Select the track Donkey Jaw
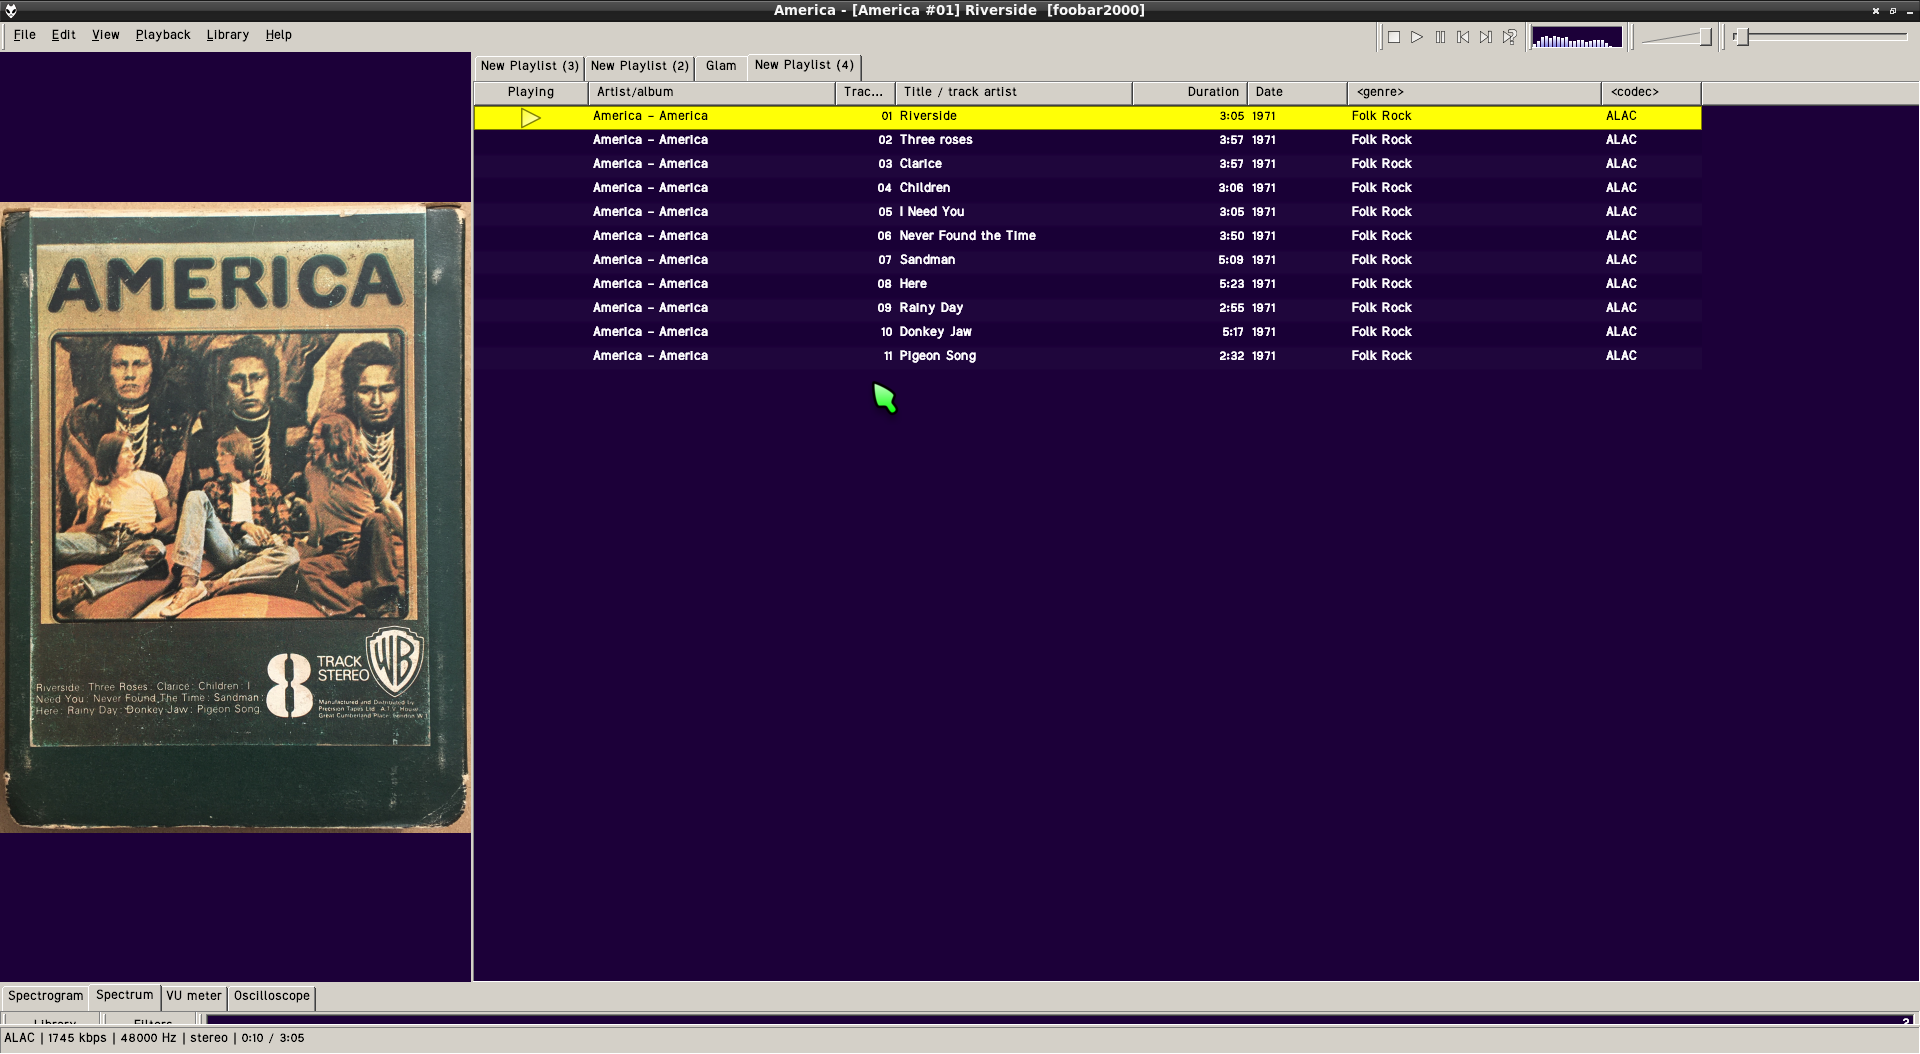The width and height of the screenshot is (1920, 1054). 1087,333
